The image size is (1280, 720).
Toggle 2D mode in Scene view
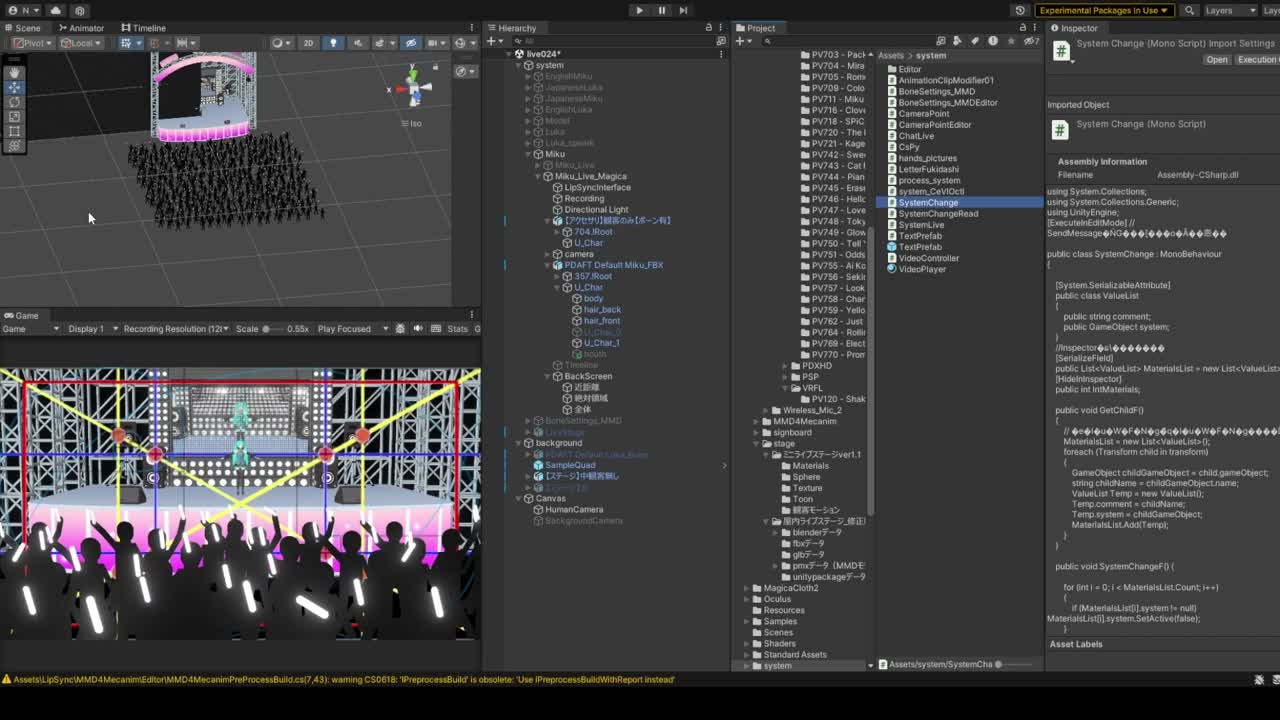[x=308, y=43]
